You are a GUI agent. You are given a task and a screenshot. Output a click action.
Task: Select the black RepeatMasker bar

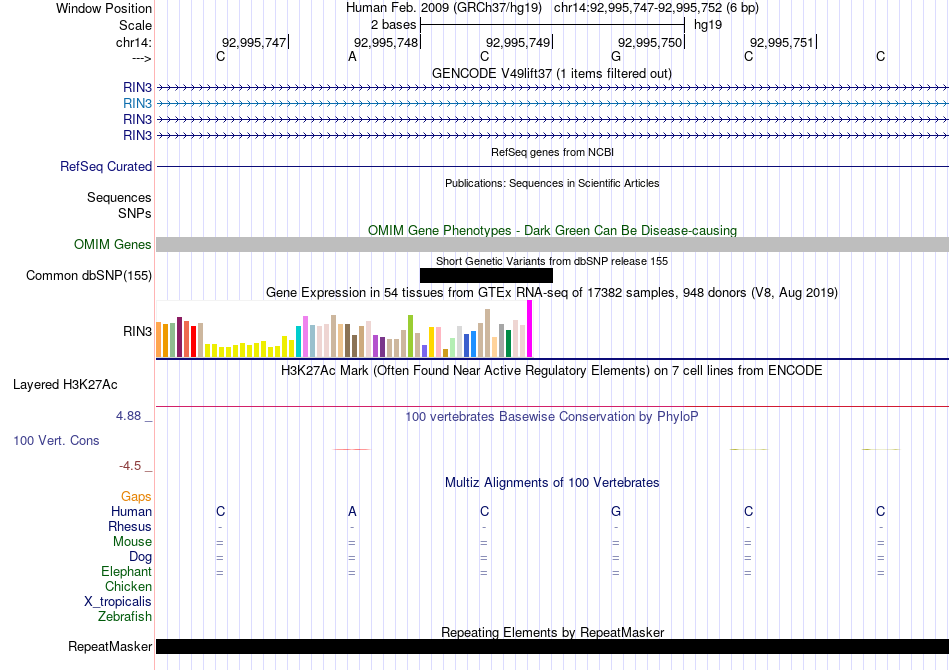click(552, 647)
